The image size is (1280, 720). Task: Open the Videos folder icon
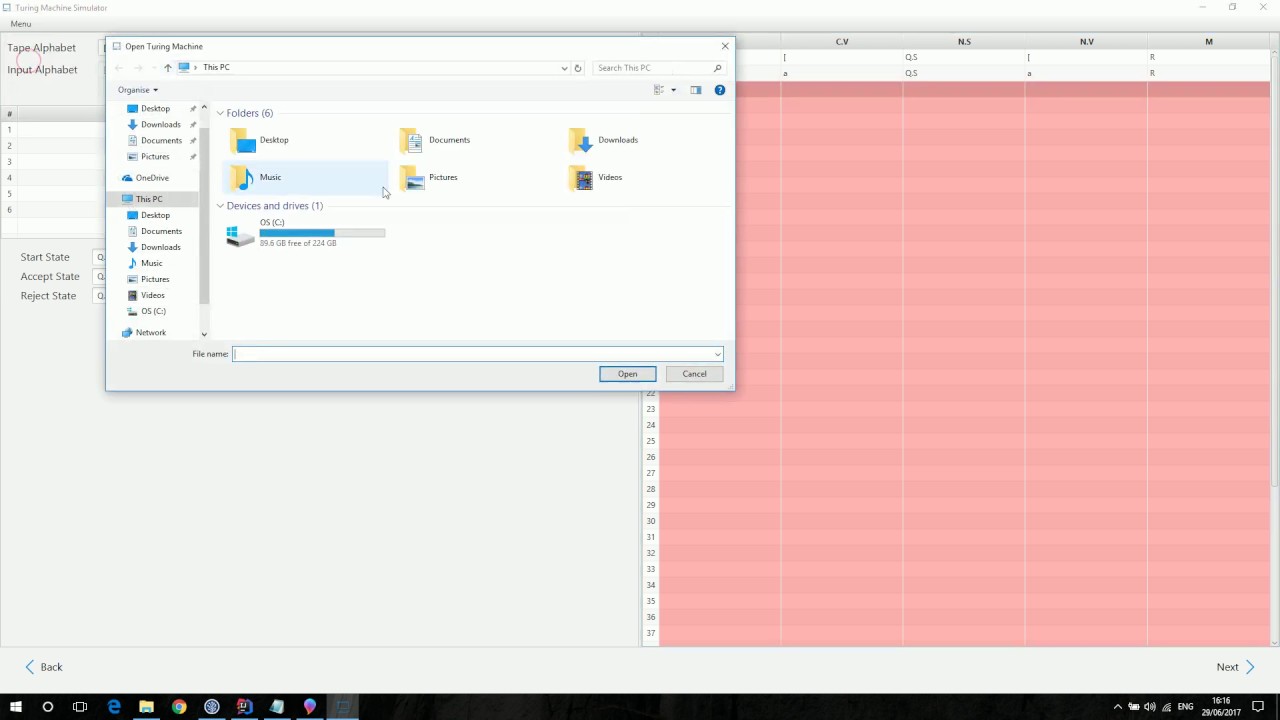point(584,178)
